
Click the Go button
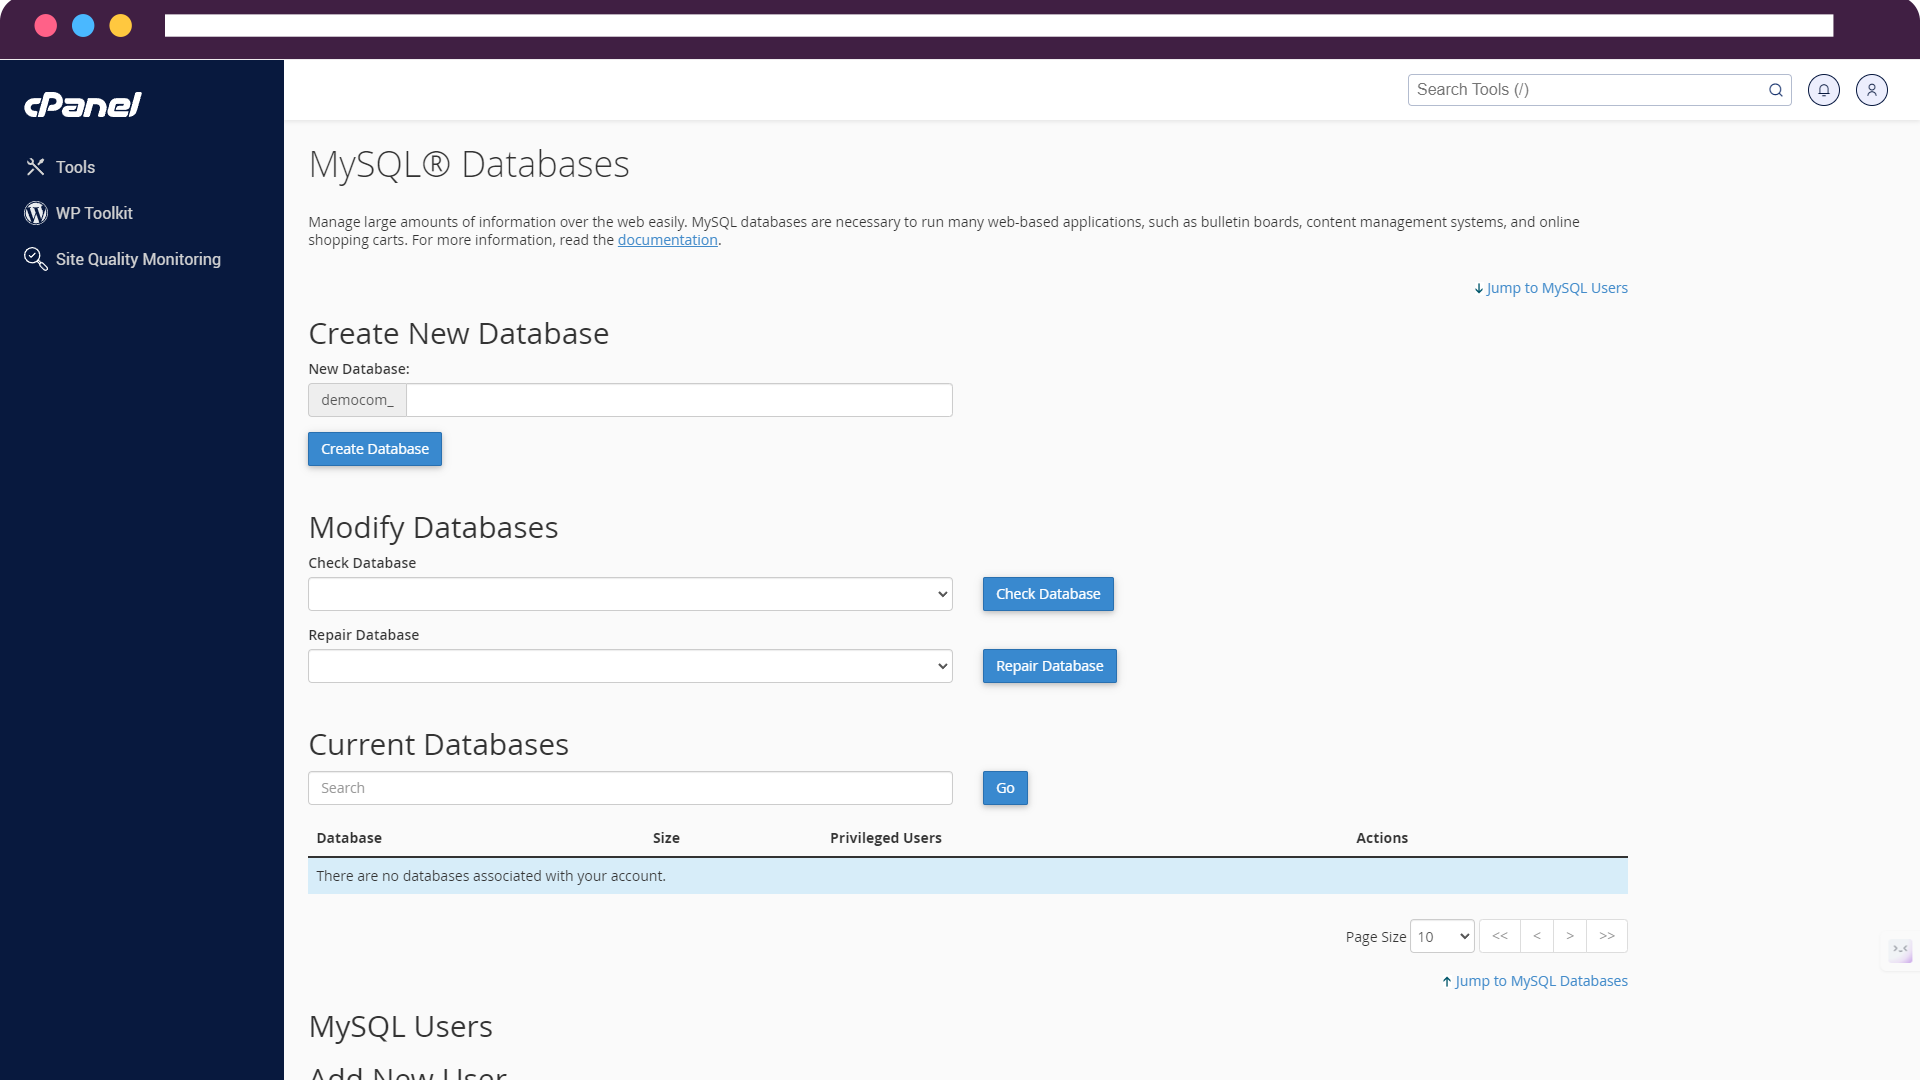[x=1005, y=788]
